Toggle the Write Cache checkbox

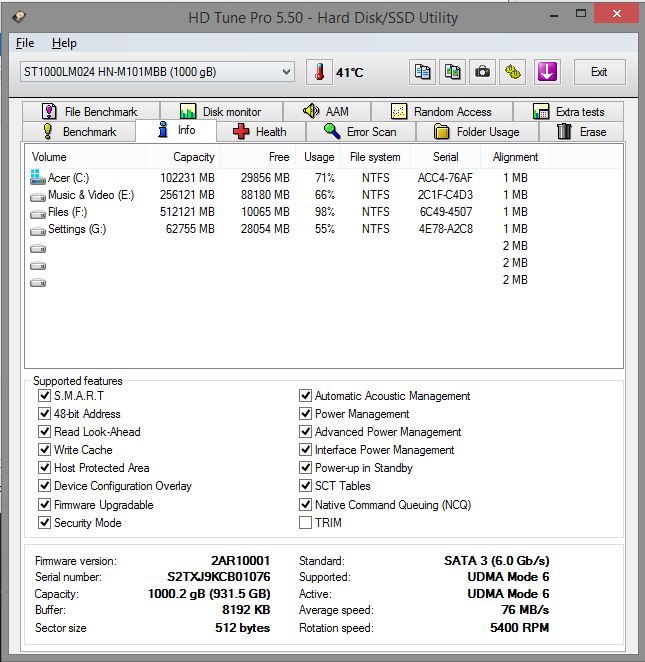pos(44,449)
